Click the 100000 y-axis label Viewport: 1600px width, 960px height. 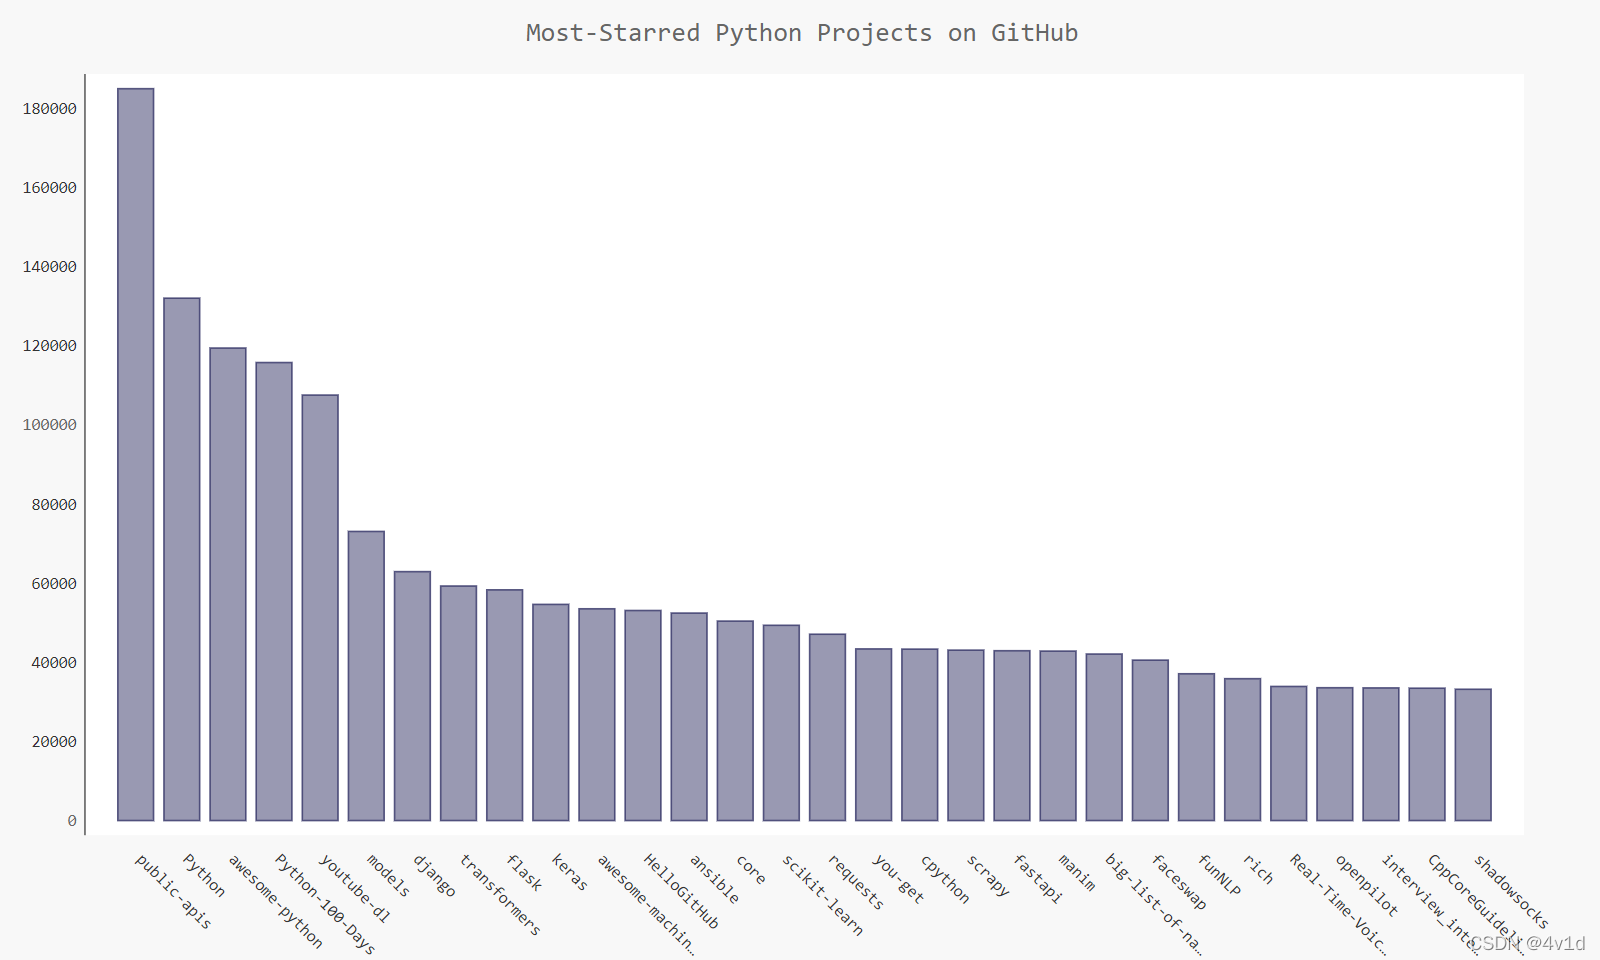[50, 425]
